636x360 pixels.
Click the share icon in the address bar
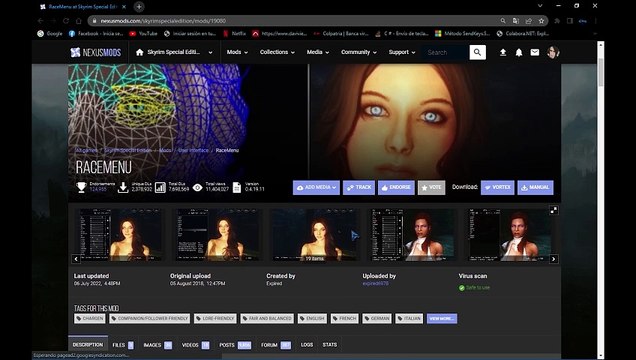529,21
